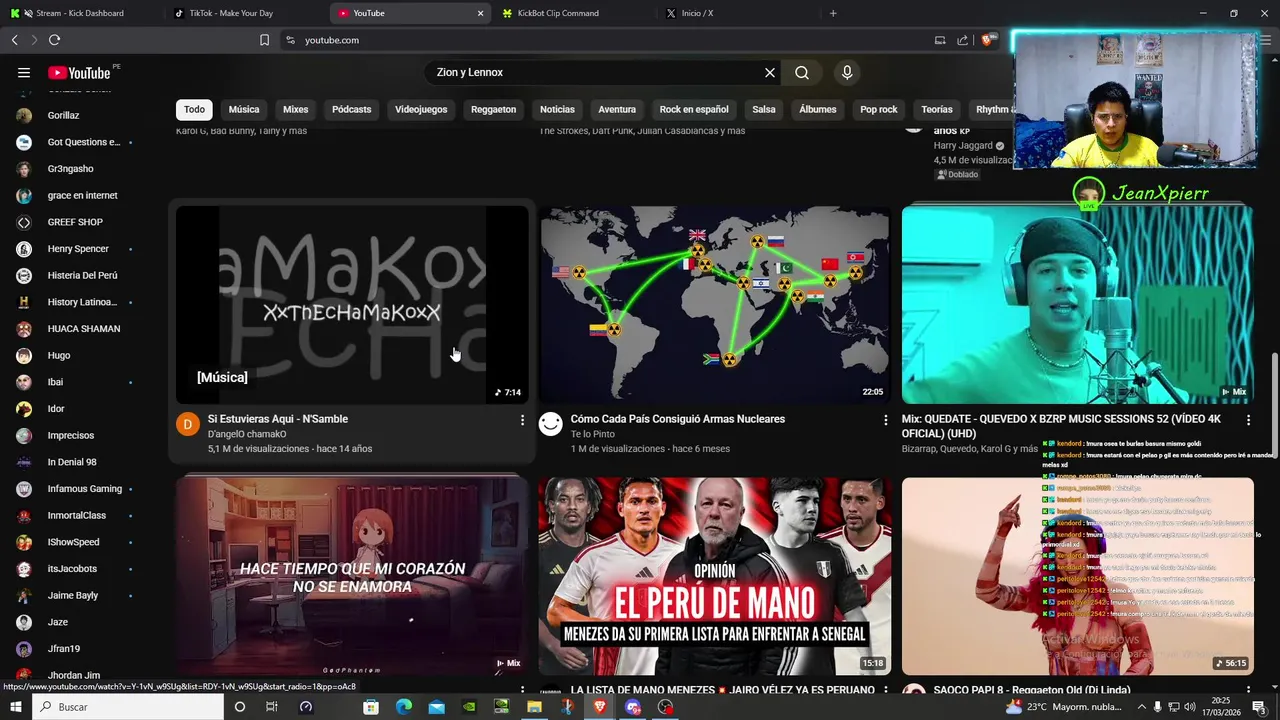Viewport: 1280px width, 720px height.
Task: Launch Microsoft Edge from the taskbar
Action: click(x=403, y=707)
